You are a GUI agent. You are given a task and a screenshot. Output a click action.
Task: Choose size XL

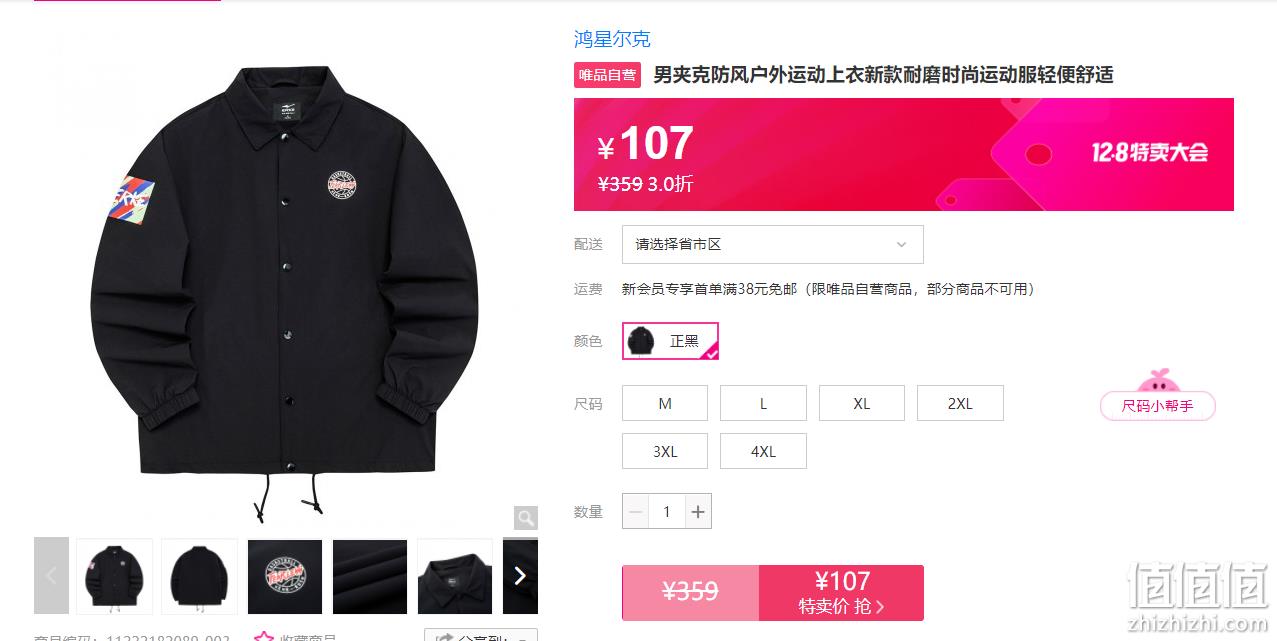(x=862, y=403)
